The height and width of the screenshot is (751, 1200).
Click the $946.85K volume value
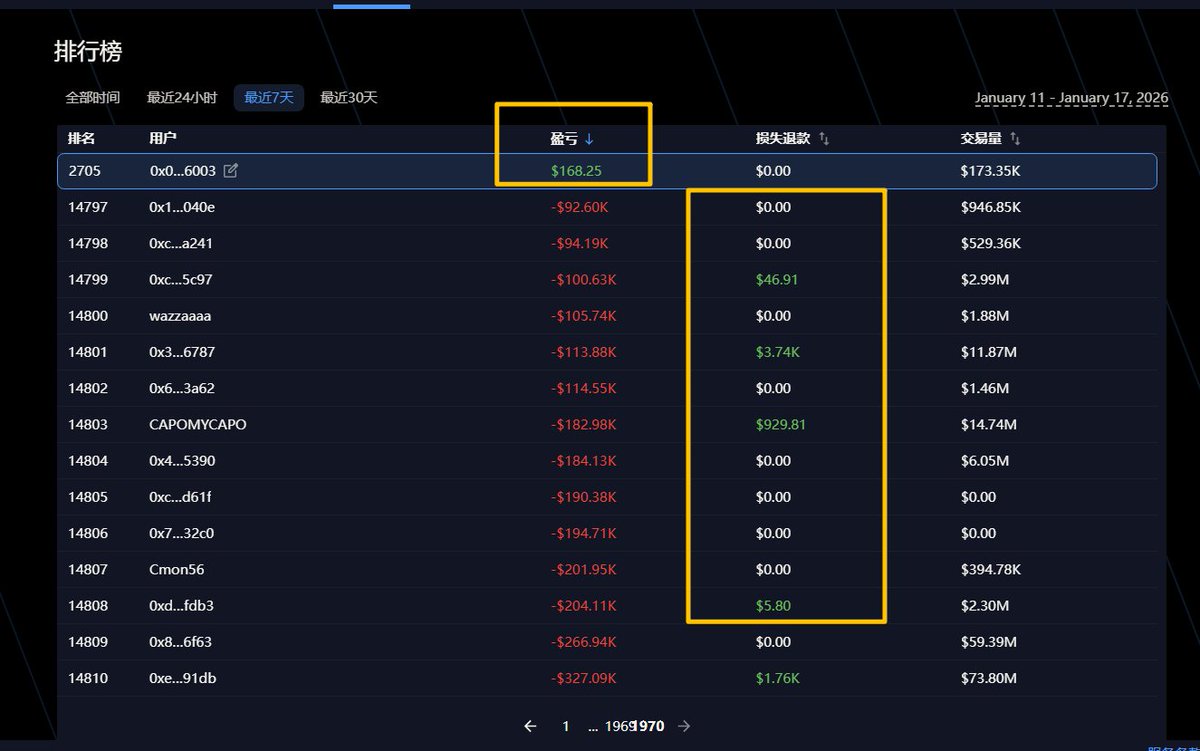(x=991, y=207)
